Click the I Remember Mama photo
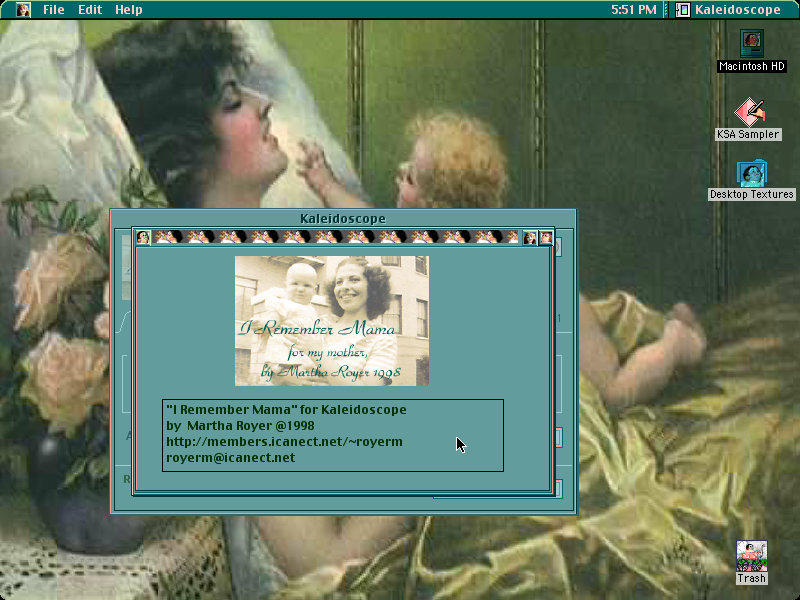This screenshot has width=800, height=600. pos(332,321)
